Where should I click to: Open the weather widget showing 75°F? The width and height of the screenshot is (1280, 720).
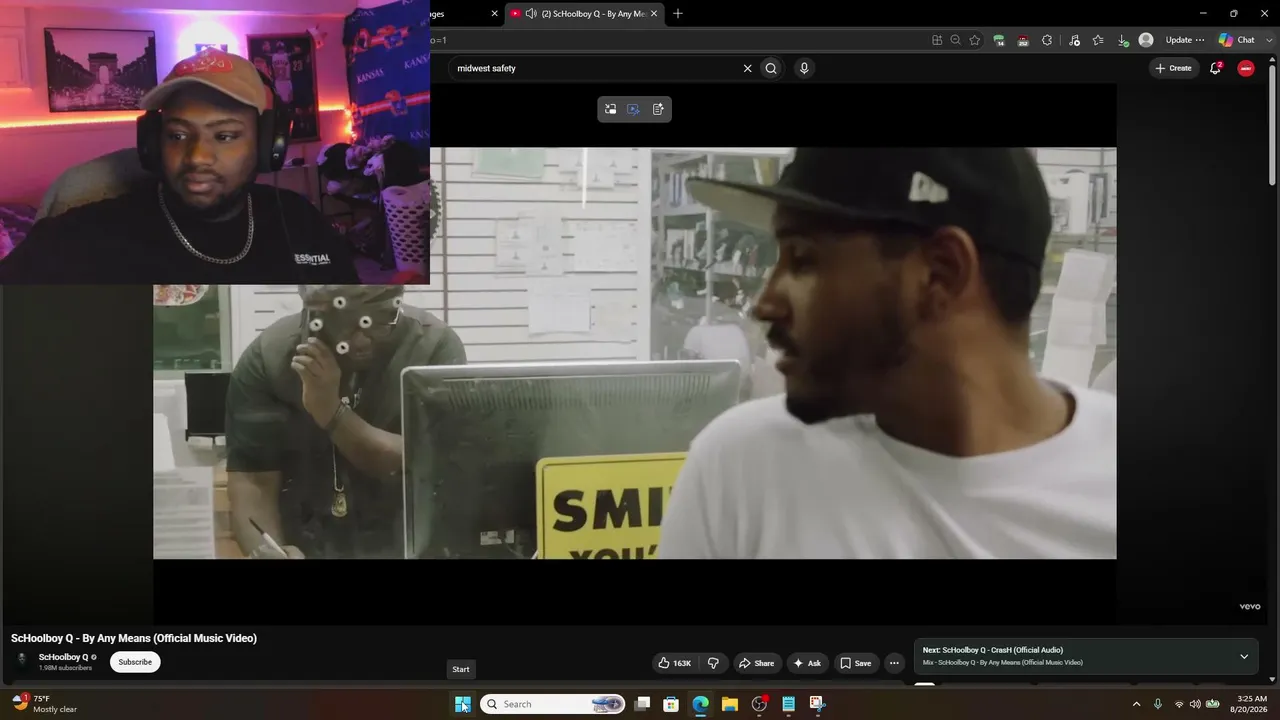[45, 704]
